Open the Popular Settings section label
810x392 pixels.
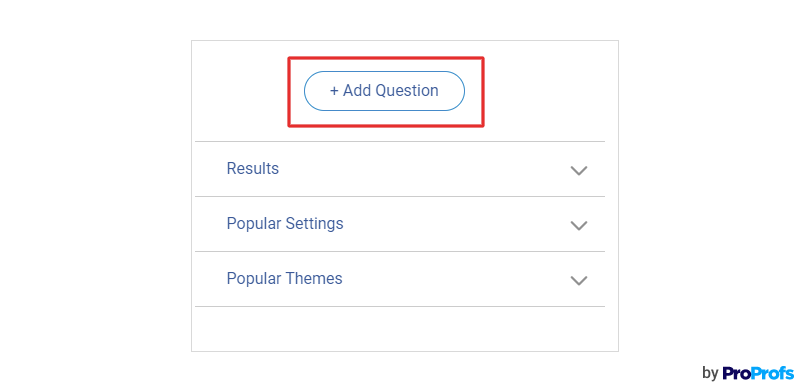(x=285, y=224)
